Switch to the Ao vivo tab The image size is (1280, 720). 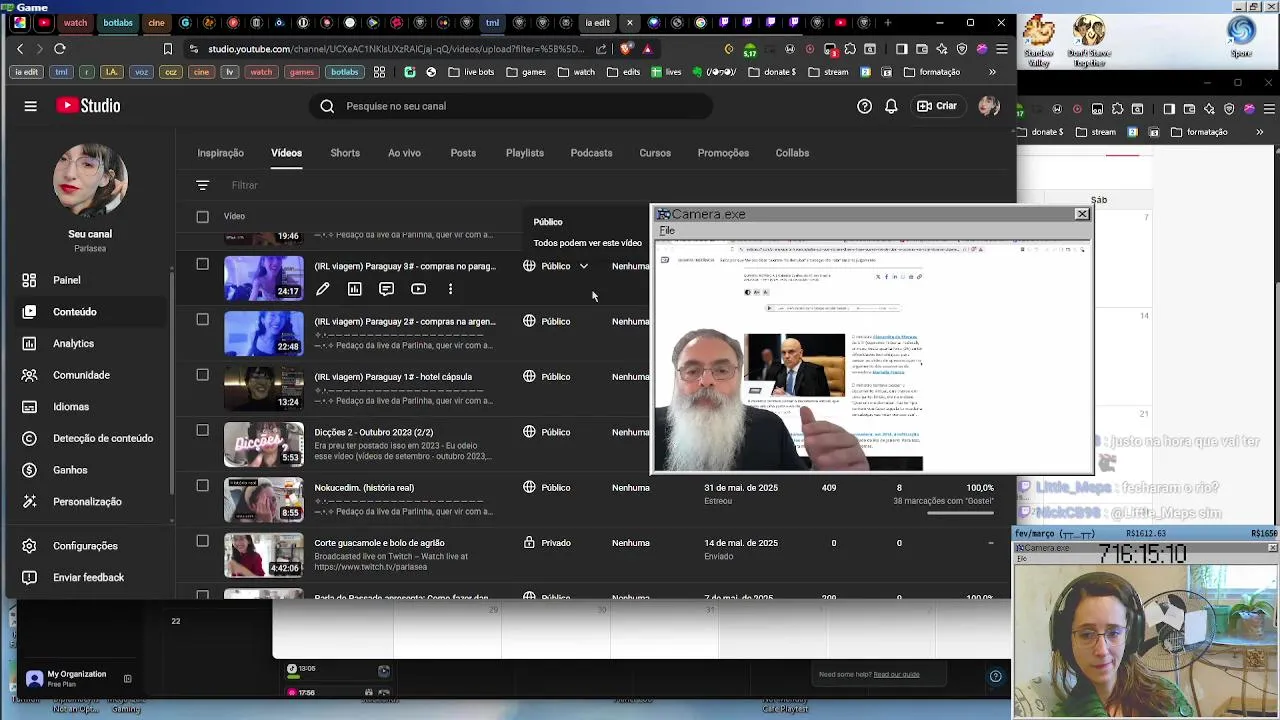tap(404, 153)
